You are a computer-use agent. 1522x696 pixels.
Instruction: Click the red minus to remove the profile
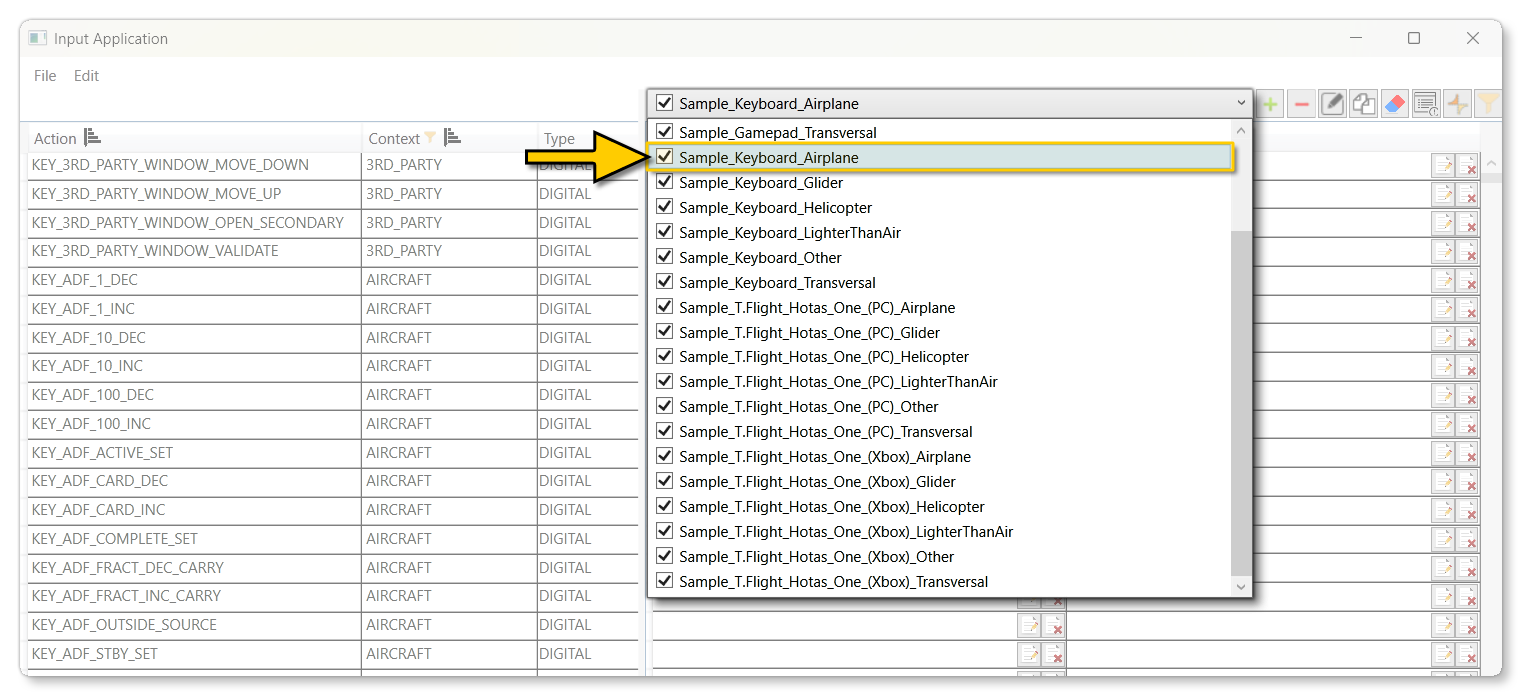coord(1301,103)
